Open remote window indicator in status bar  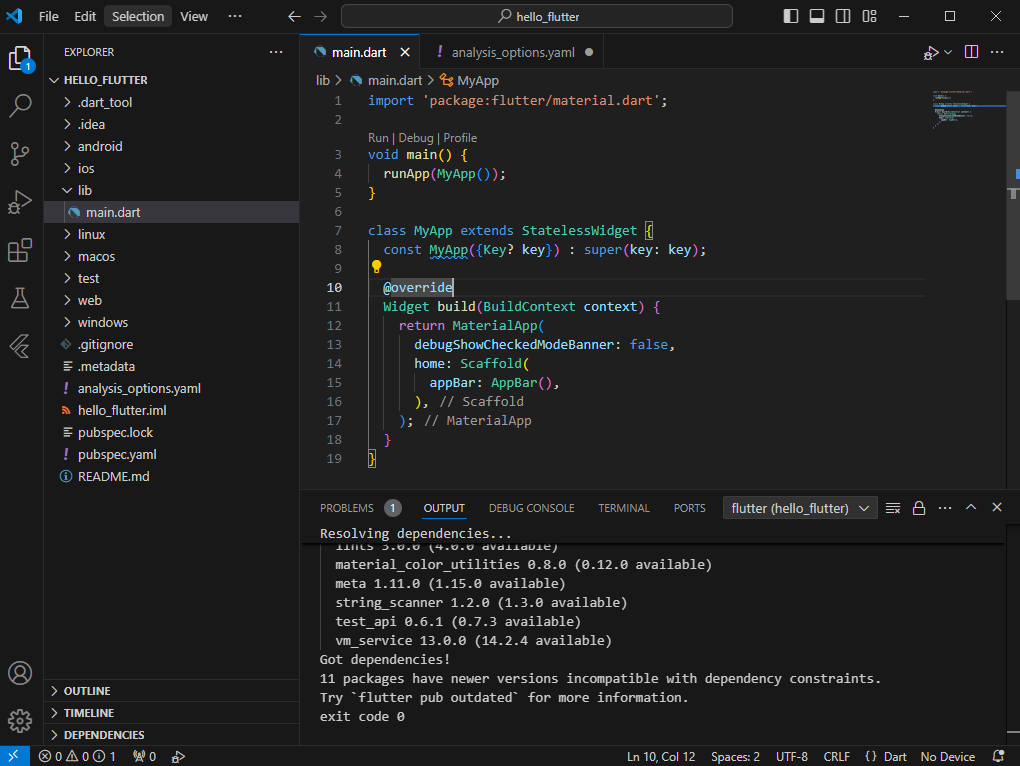(14, 756)
